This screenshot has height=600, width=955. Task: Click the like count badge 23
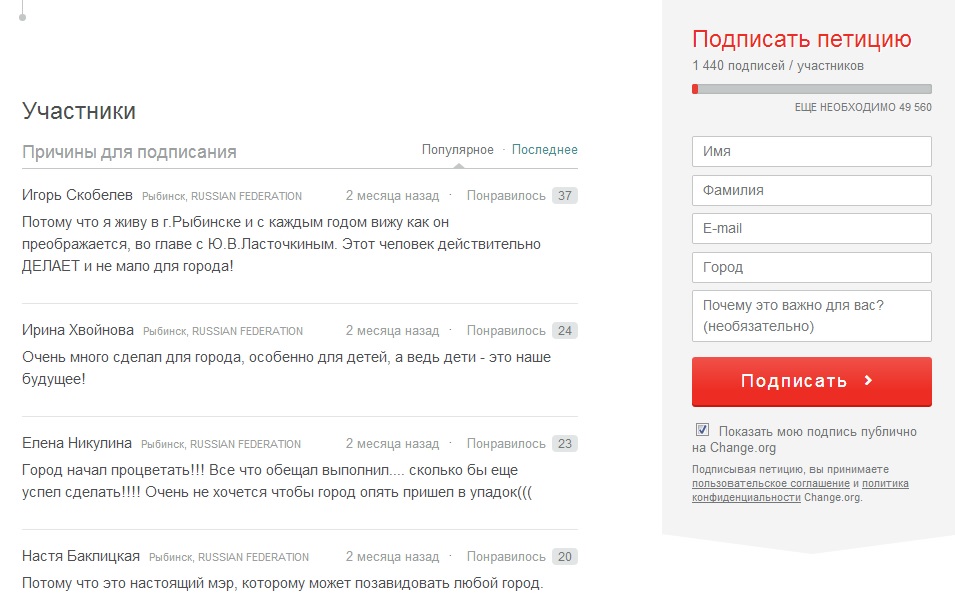pos(565,444)
